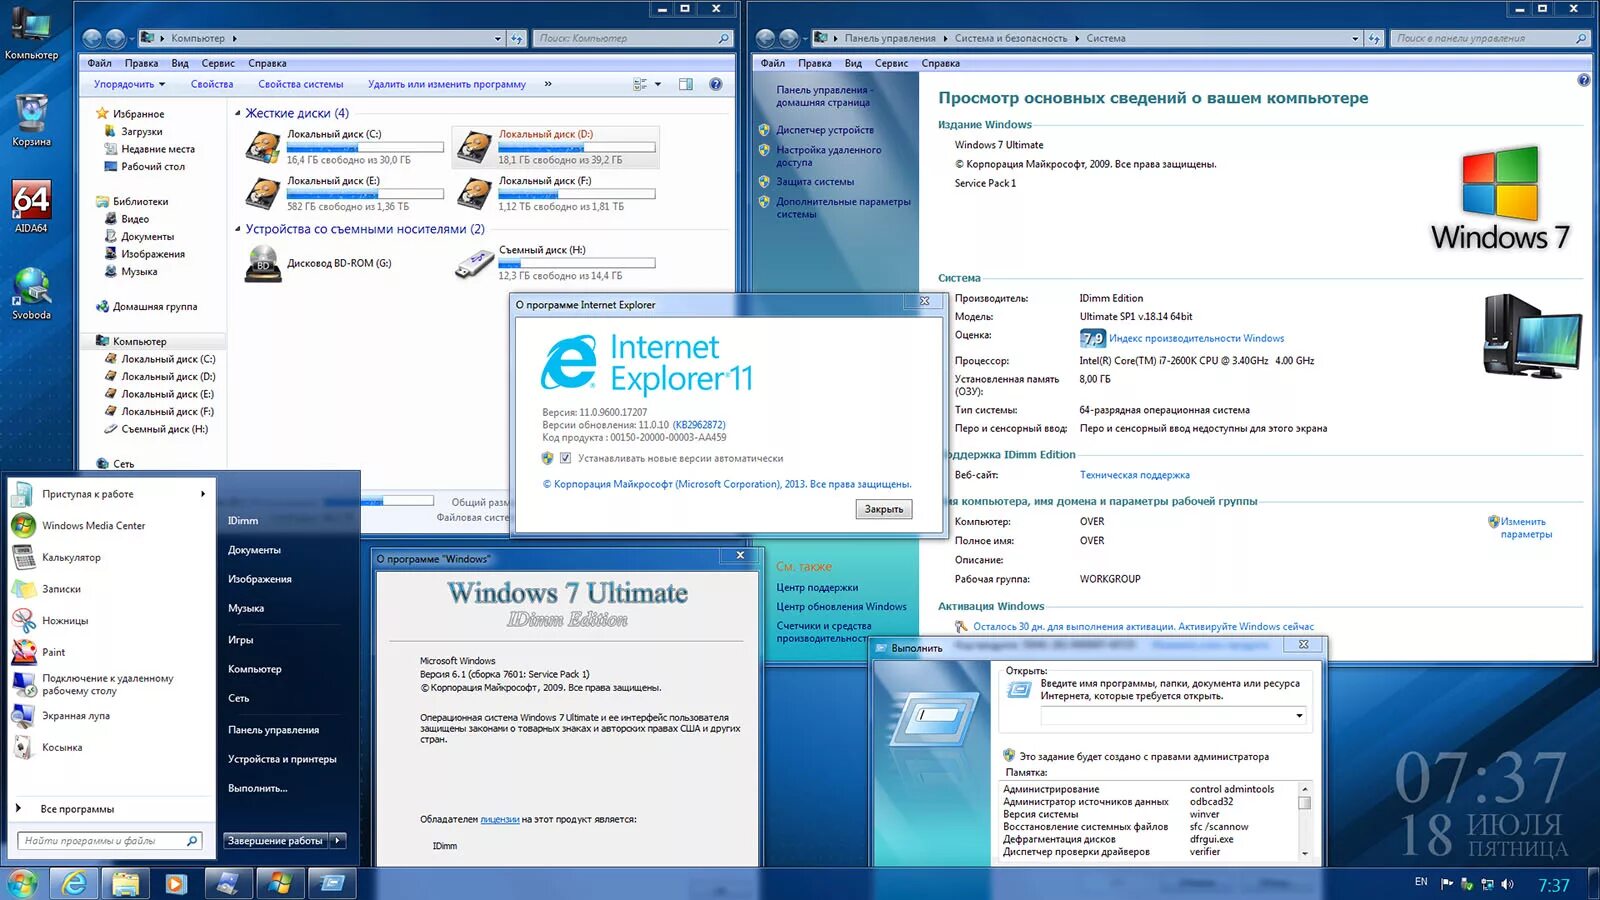Collapse the Жесткие диски (4) group
1600x900 pixels.
pos(238,113)
